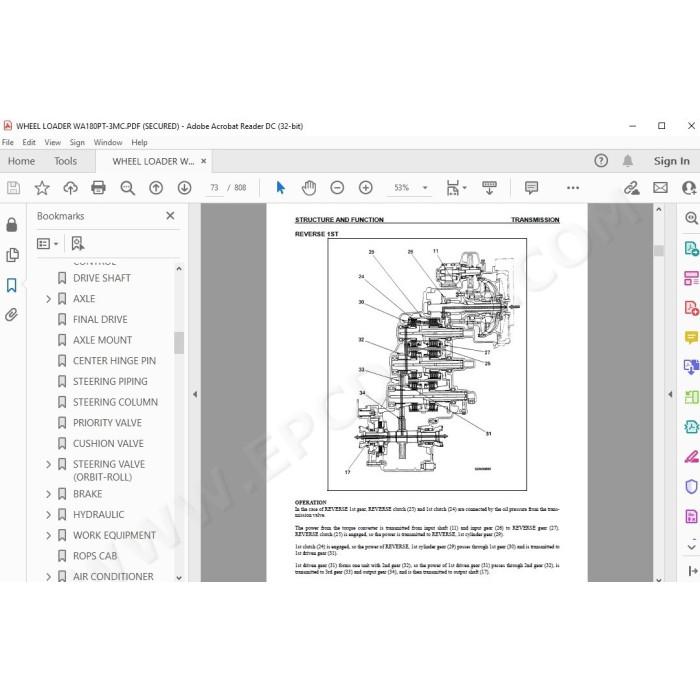Click the scrolling mode keyboard icon
Screen dimensions: 700x700
tap(489, 188)
